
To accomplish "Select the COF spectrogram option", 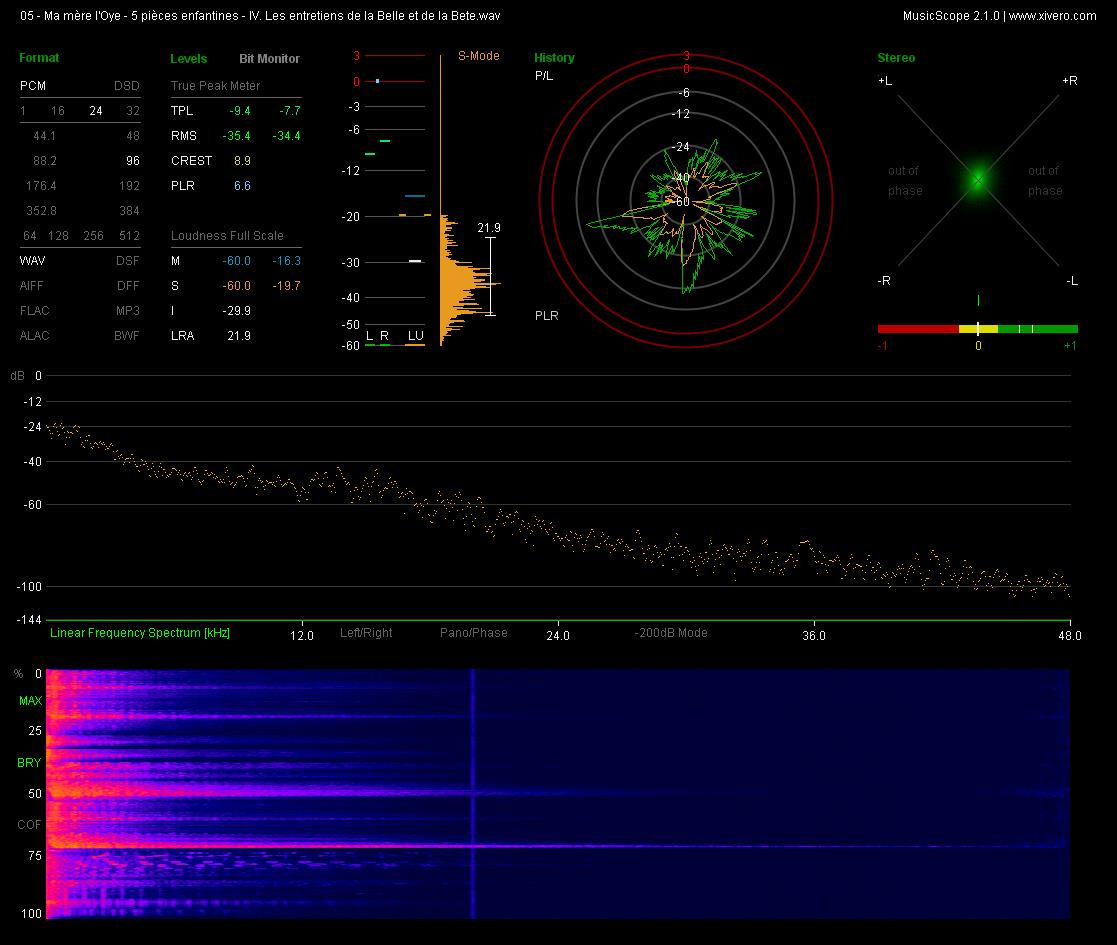I will tap(29, 825).
